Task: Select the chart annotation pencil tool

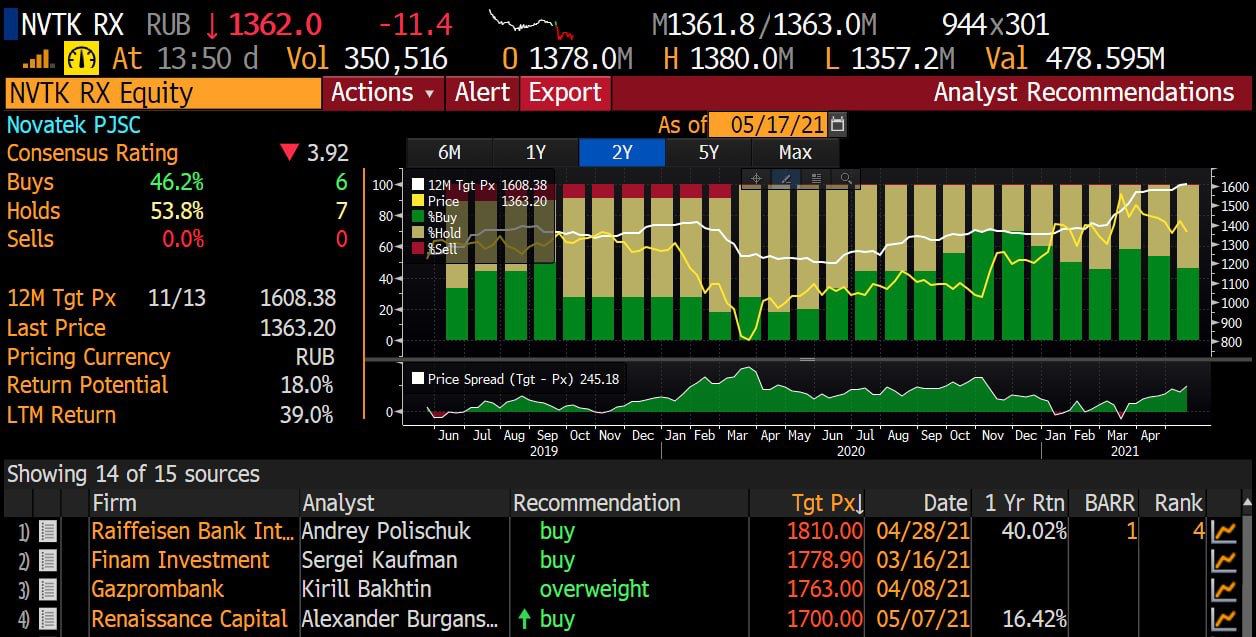Action: point(786,178)
